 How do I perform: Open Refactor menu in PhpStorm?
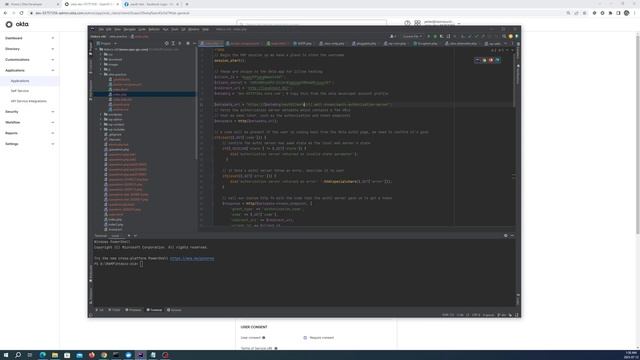(154, 29)
